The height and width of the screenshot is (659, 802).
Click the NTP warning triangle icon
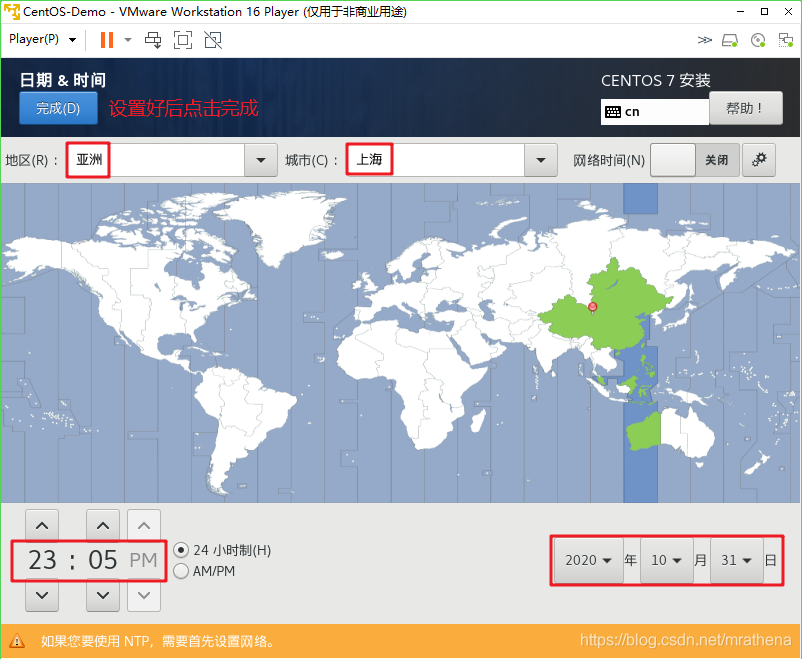click(x=17, y=641)
